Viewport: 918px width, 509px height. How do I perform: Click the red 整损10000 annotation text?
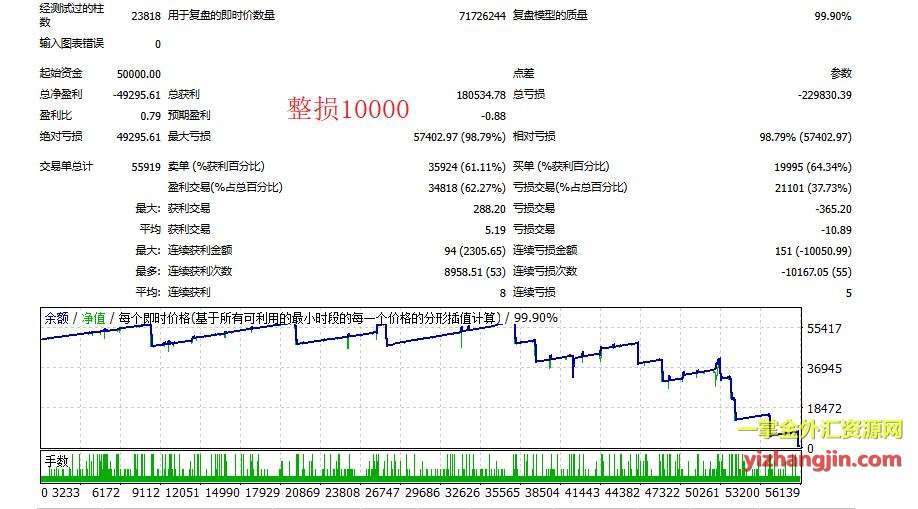click(x=347, y=109)
